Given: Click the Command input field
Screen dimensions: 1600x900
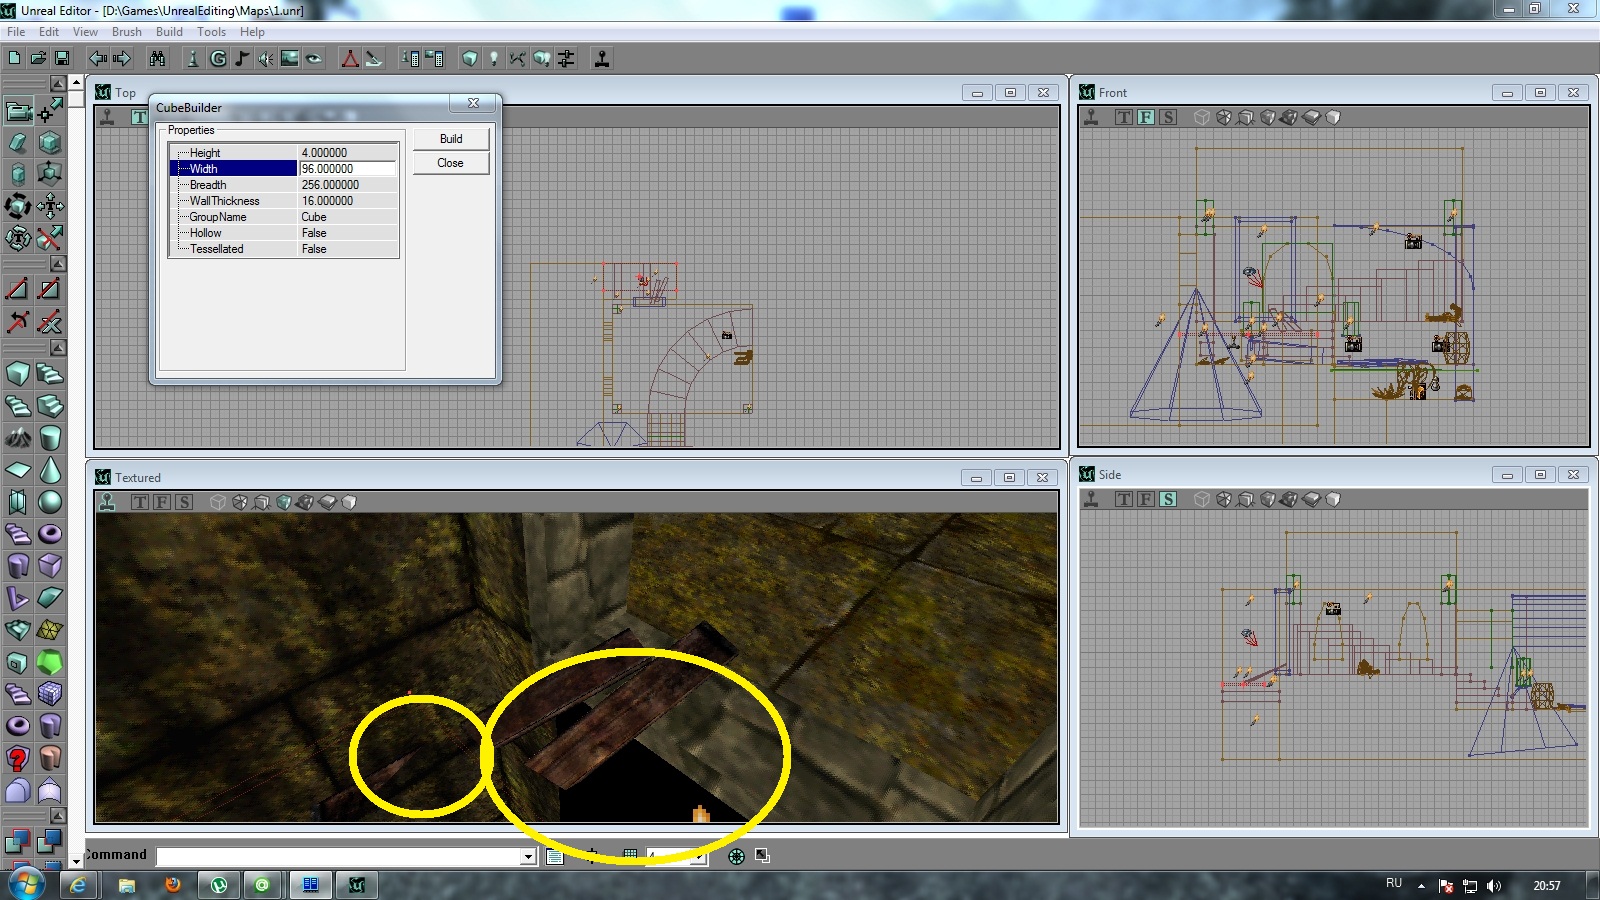Looking at the screenshot, I should point(339,856).
